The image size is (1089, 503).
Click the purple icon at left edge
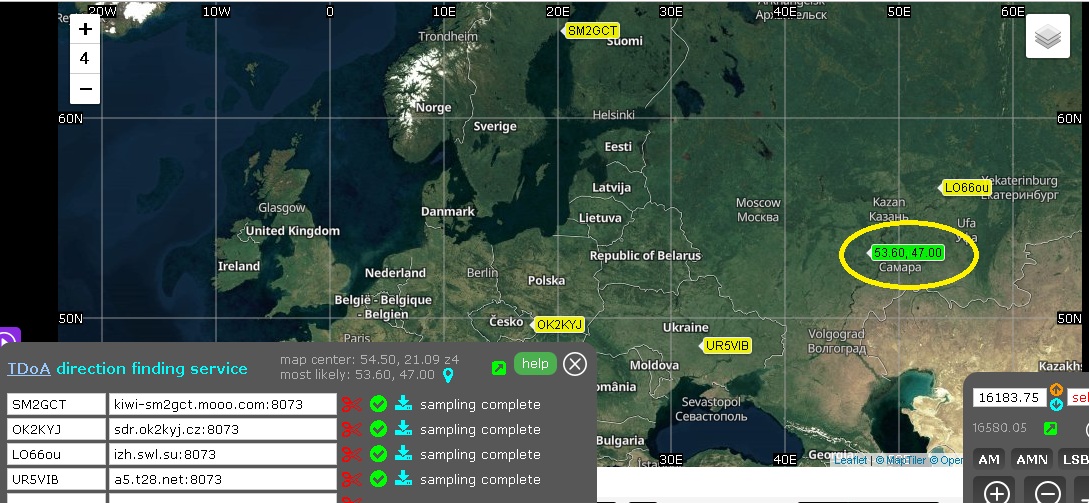click(8, 340)
